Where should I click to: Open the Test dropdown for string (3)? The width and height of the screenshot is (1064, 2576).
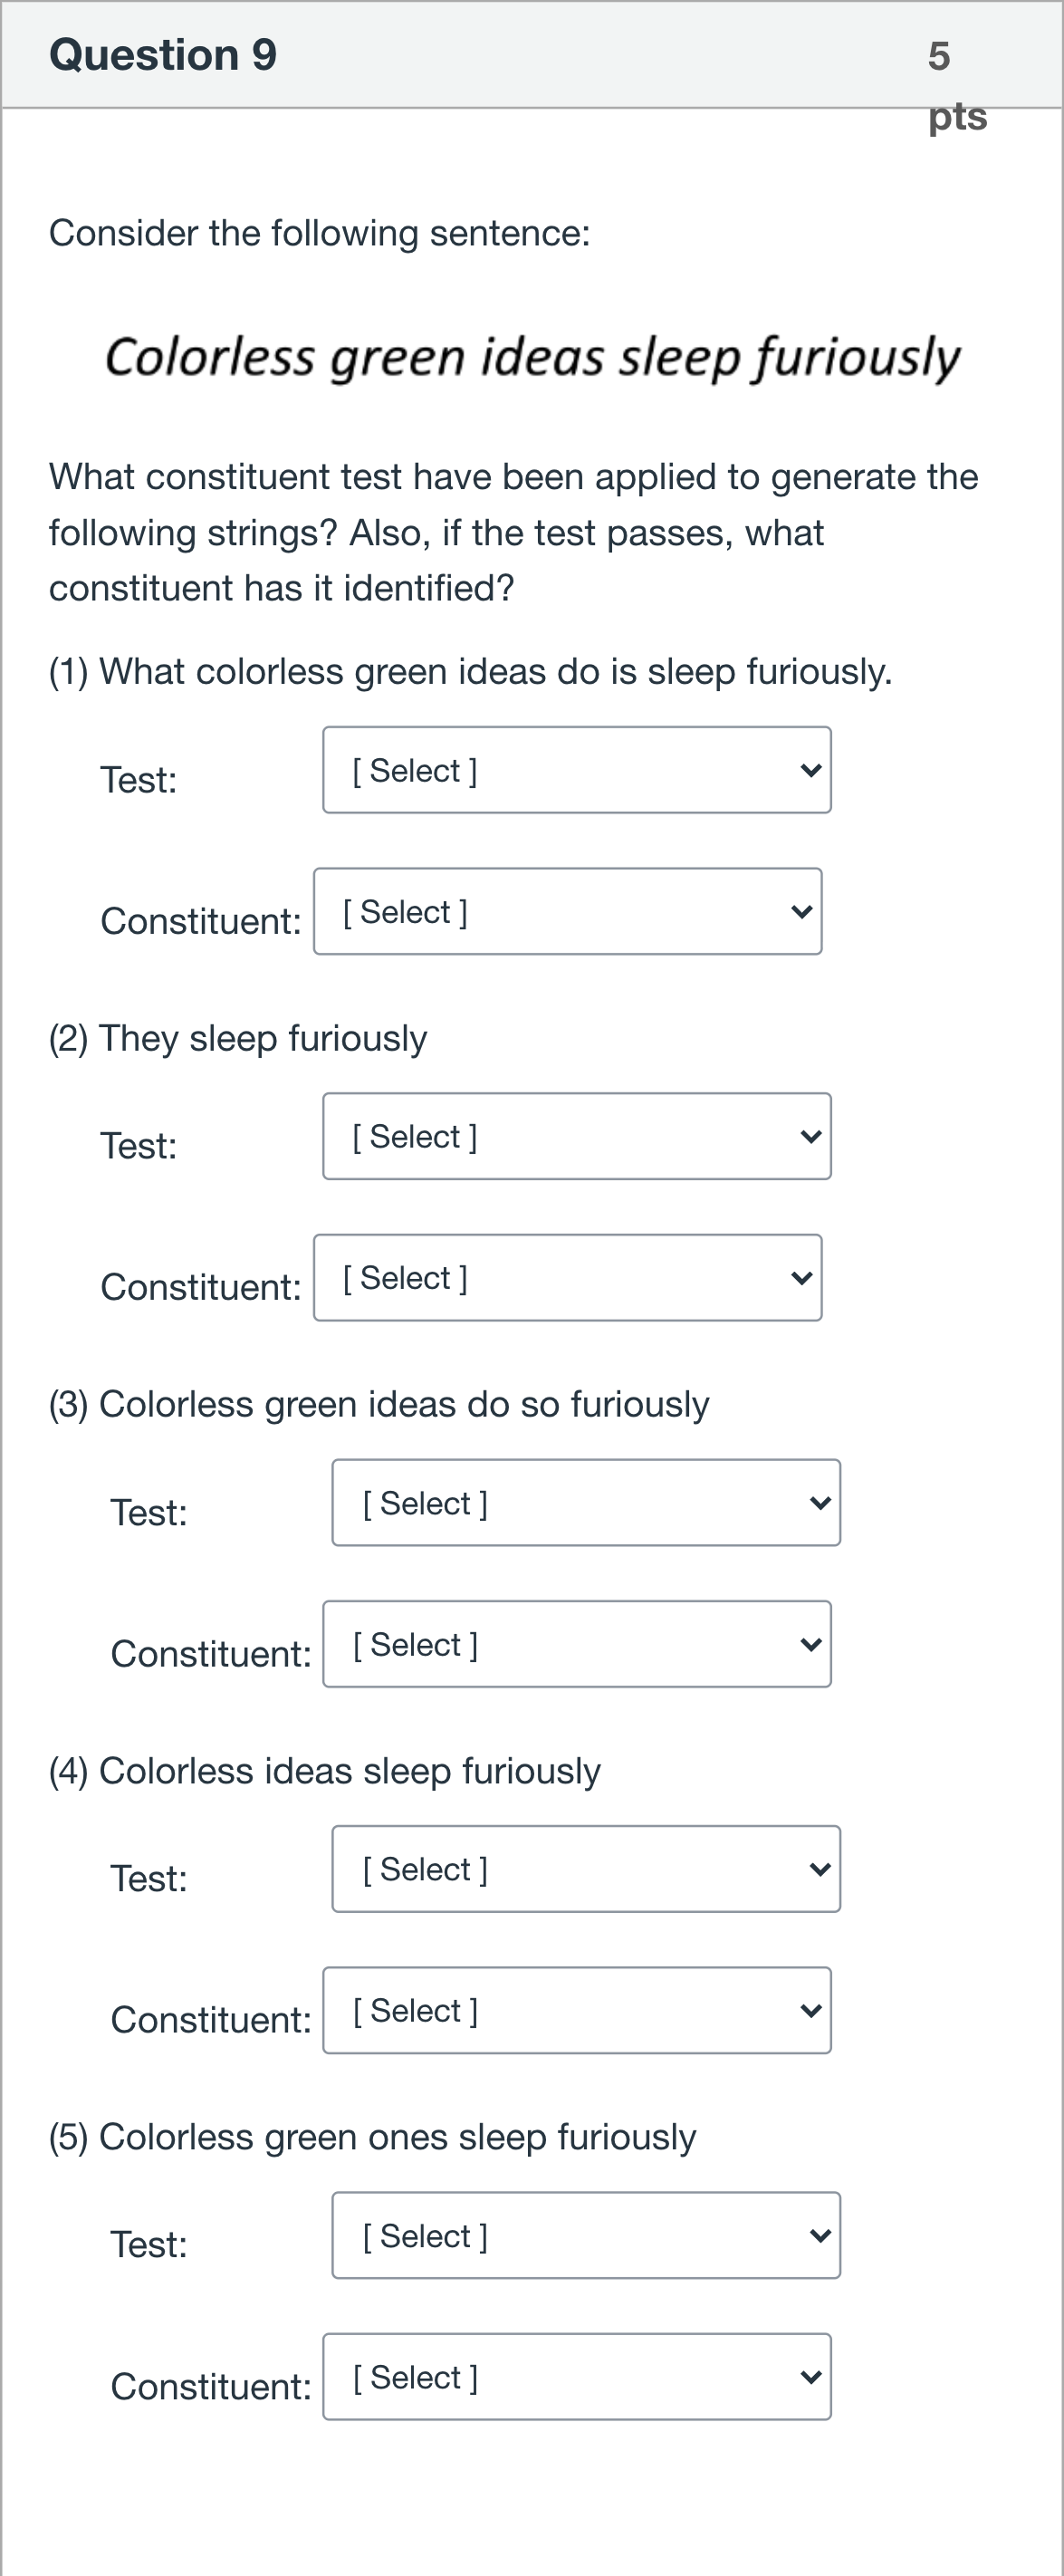(x=586, y=1502)
